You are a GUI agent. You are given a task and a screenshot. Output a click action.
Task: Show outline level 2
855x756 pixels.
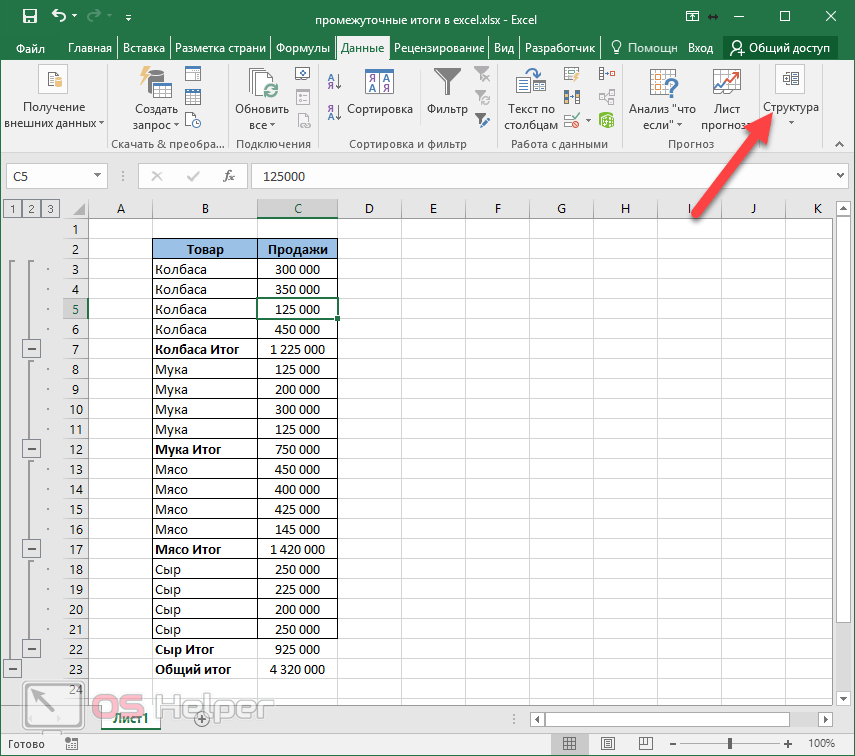click(x=31, y=208)
